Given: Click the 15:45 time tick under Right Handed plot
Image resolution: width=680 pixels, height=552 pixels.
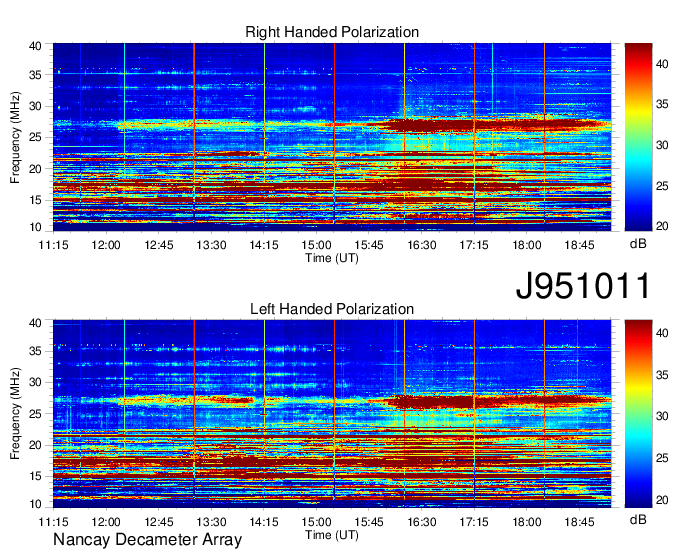Looking at the screenshot, I should coord(369,245).
